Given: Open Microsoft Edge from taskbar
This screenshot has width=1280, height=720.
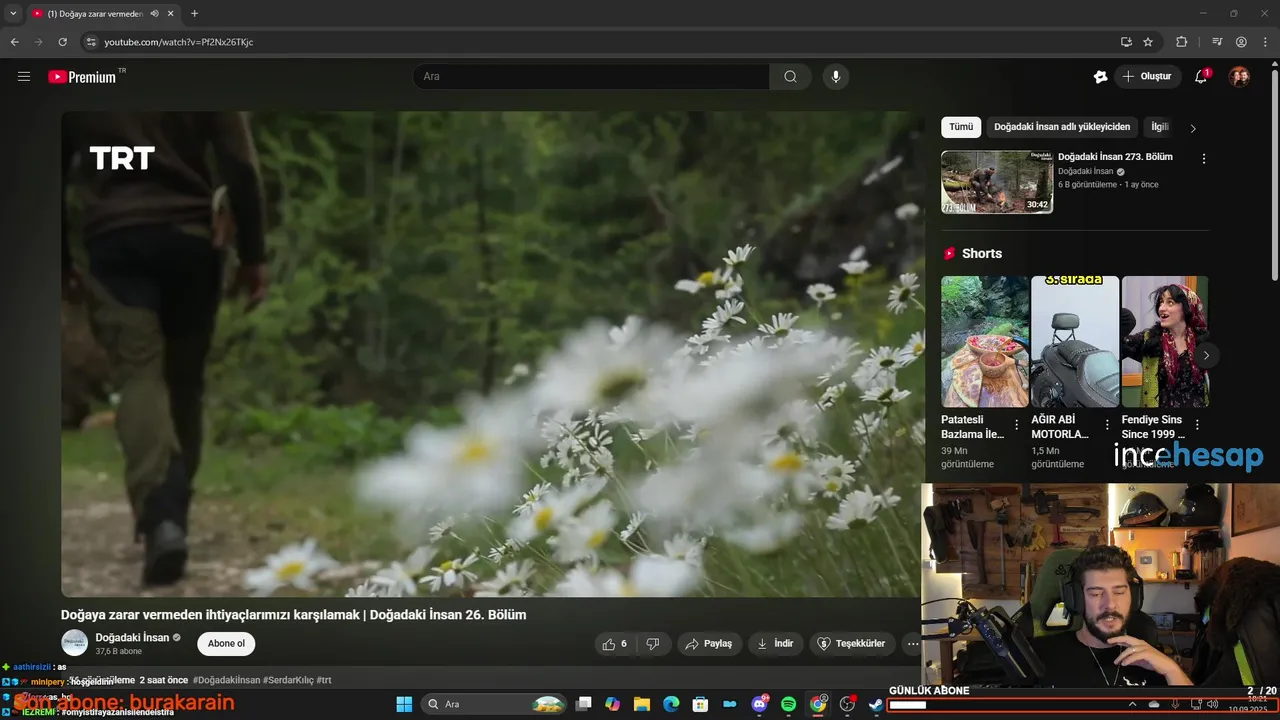Looking at the screenshot, I should point(671,704).
